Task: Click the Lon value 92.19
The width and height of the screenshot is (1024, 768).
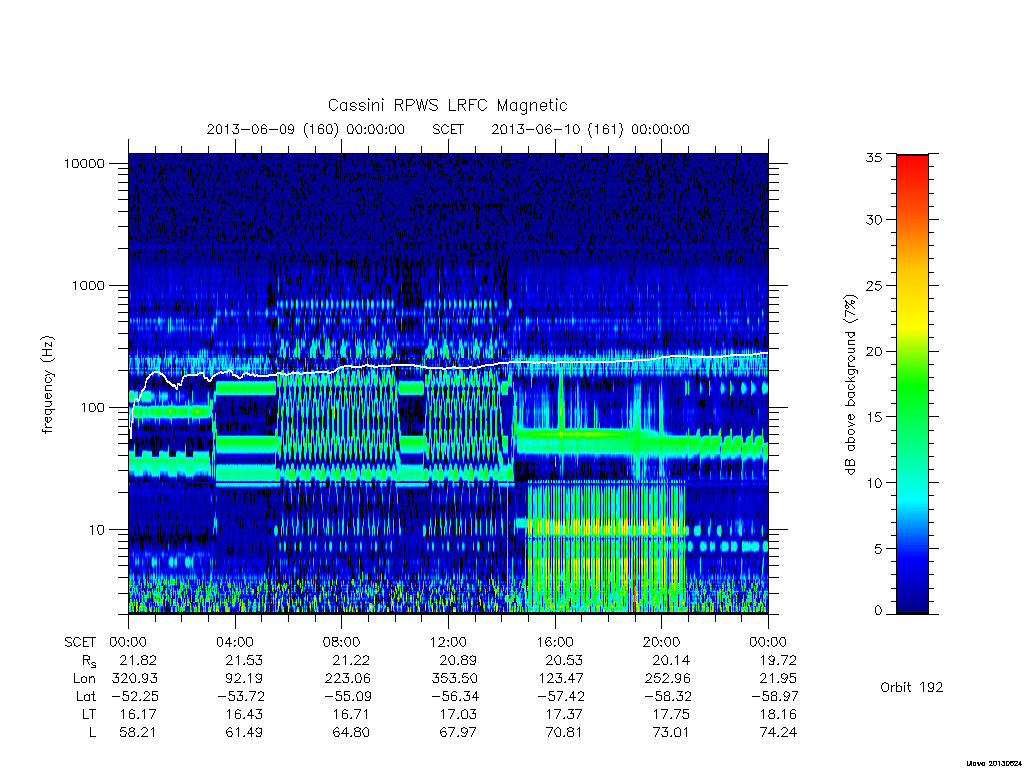Action: [244, 678]
